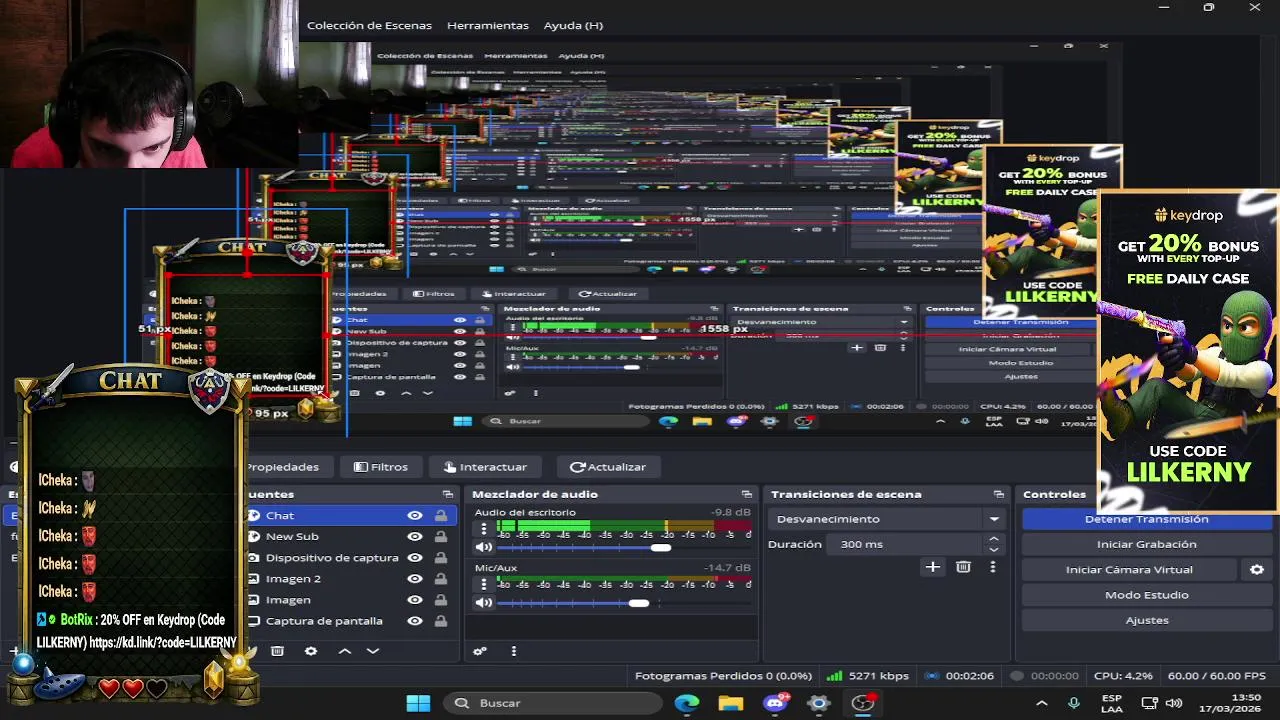The width and height of the screenshot is (1280, 720).
Task: Open advanced audio properties gears icon
Action: (x=480, y=651)
